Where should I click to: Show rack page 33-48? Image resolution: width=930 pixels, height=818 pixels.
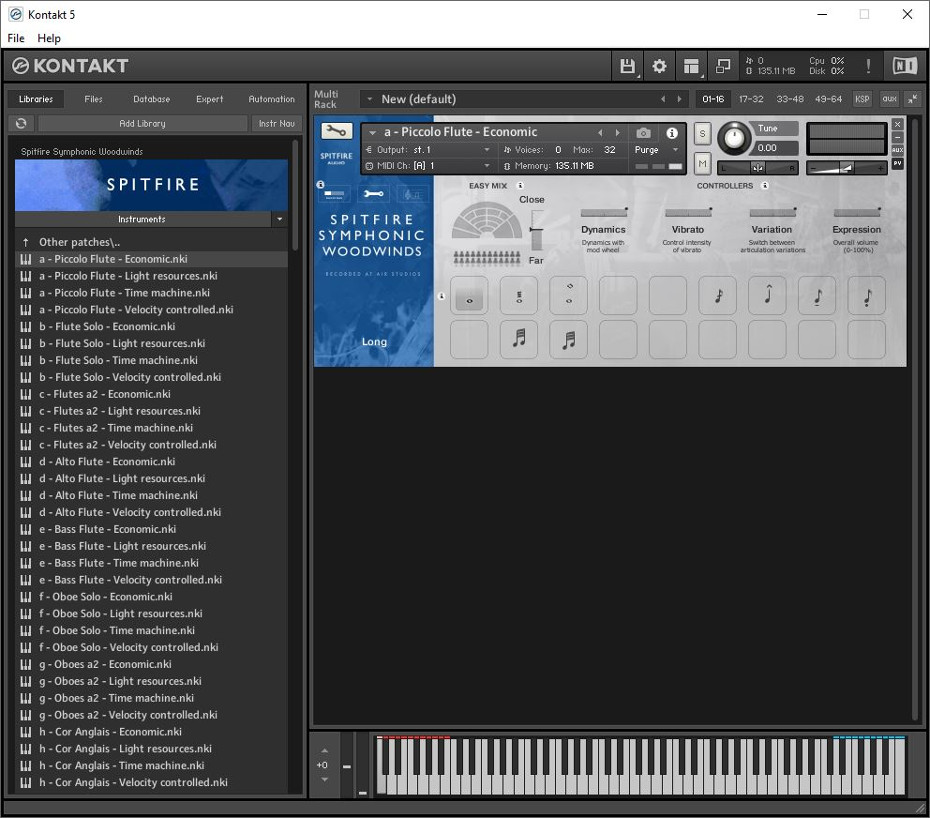[x=790, y=99]
